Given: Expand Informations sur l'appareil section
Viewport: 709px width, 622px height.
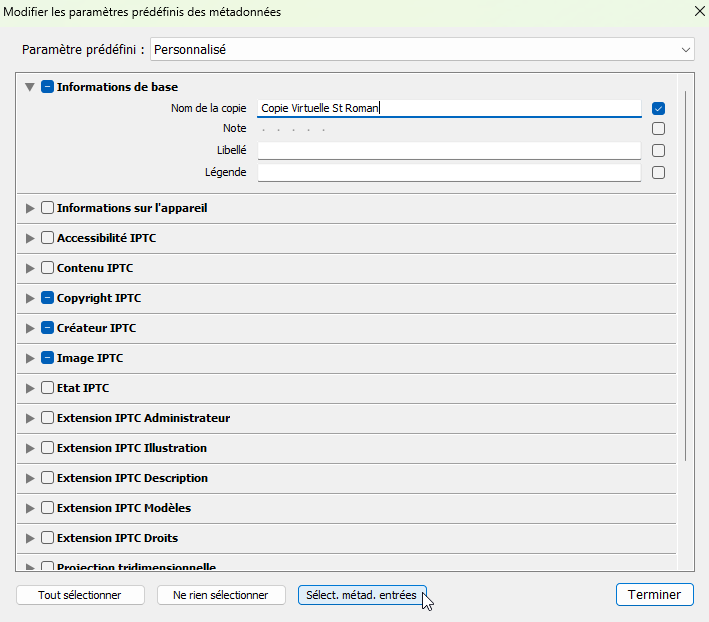Looking at the screenshot, I should click(29, 208).
